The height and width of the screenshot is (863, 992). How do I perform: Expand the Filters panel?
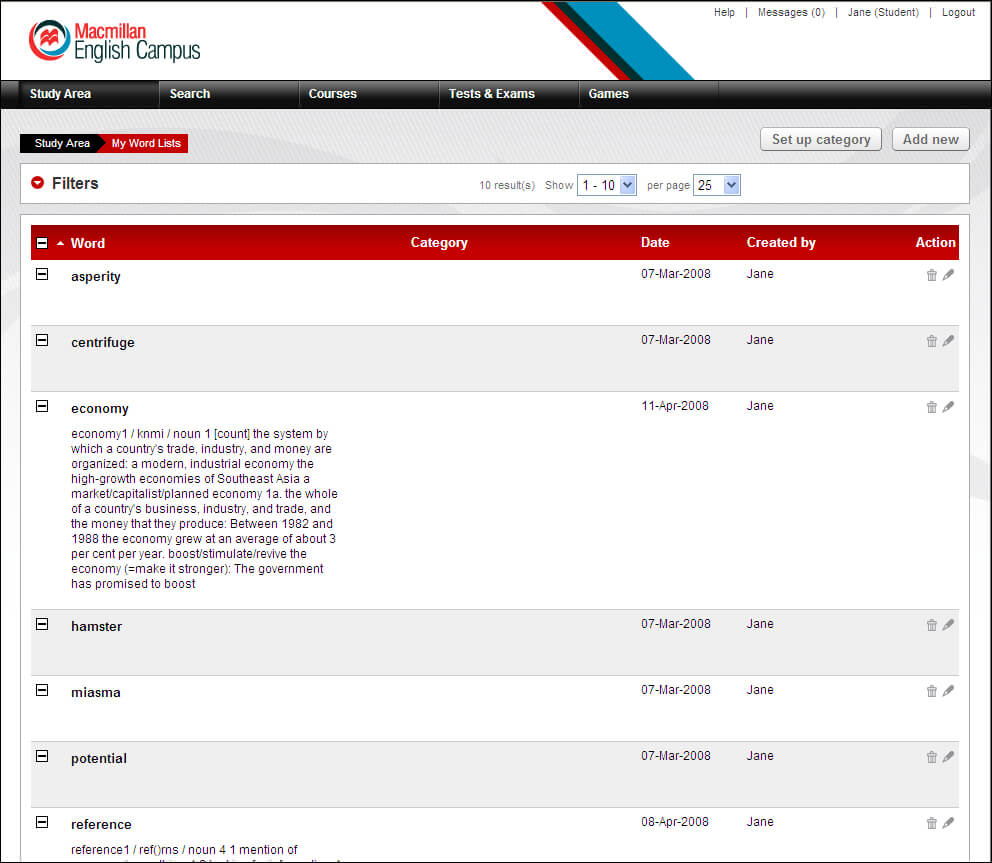coord(38,183)
